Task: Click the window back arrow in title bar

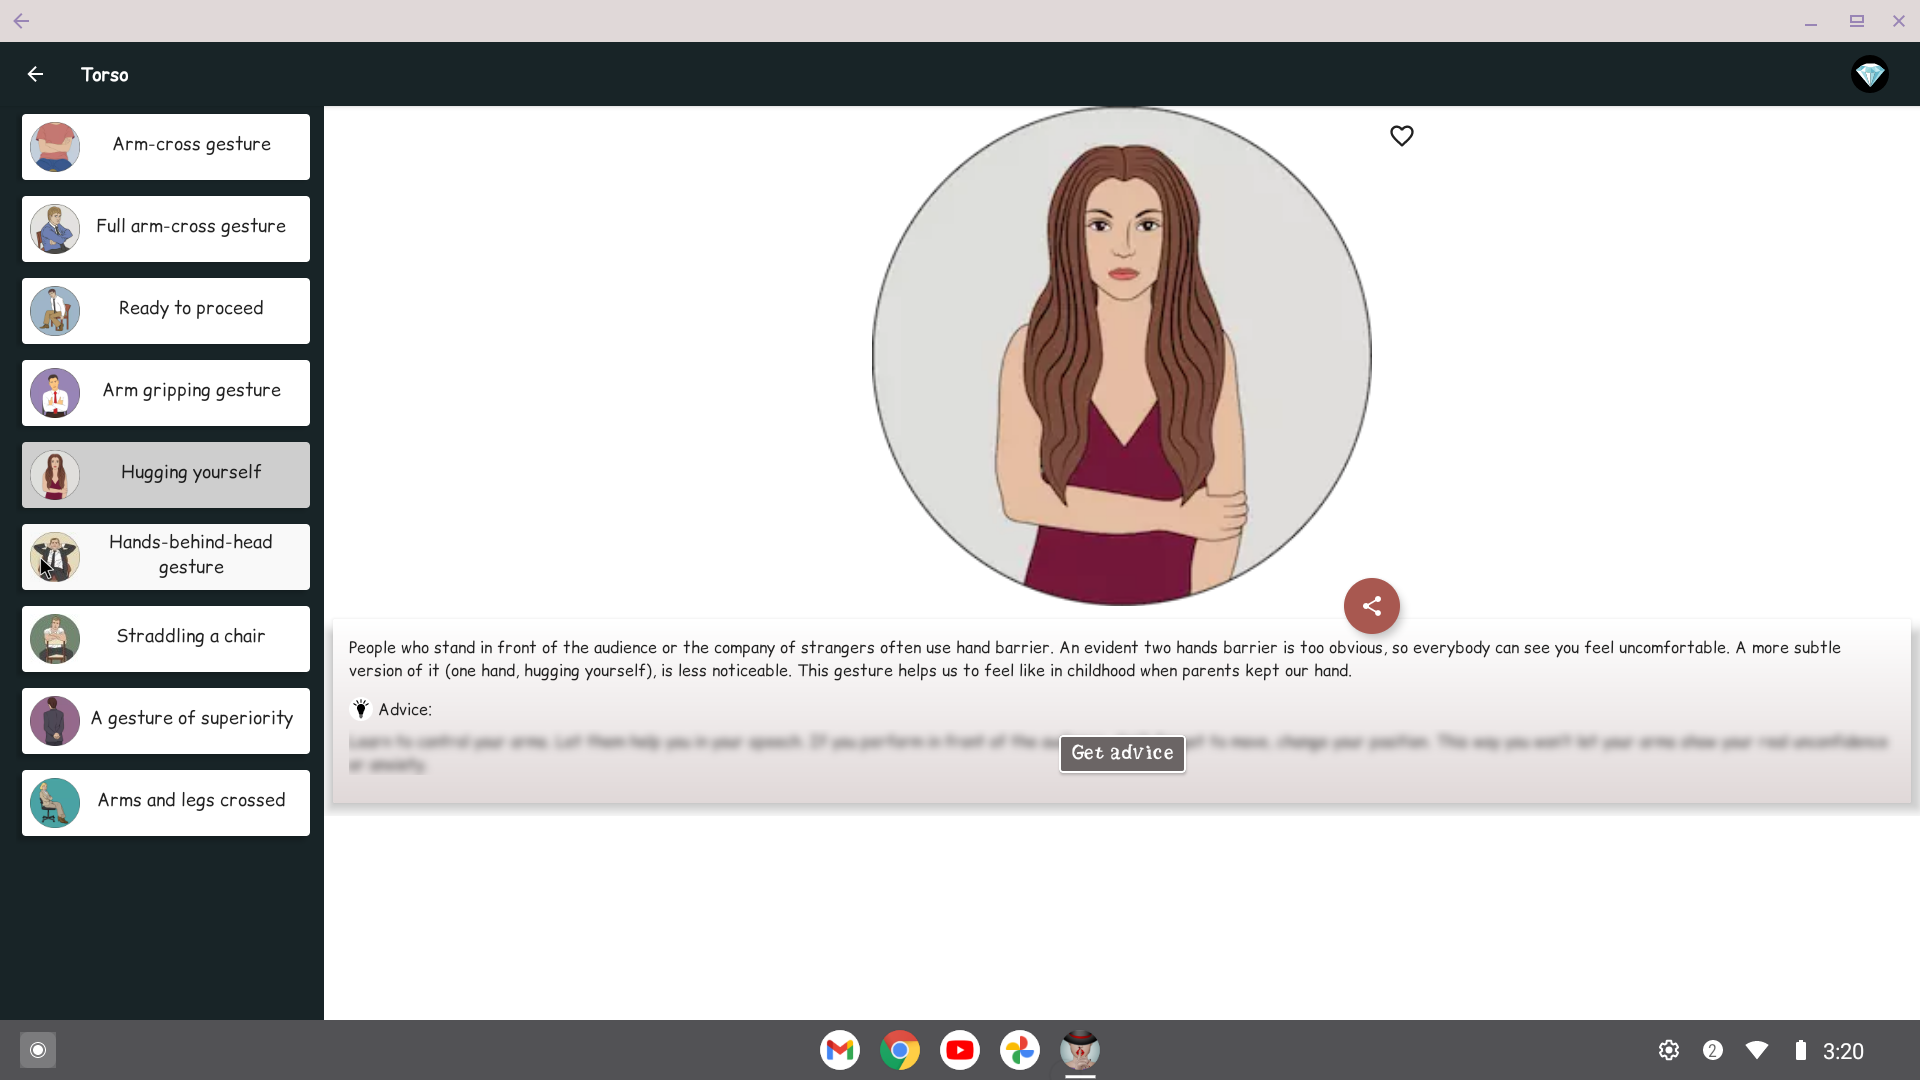Action: point(21,21)
